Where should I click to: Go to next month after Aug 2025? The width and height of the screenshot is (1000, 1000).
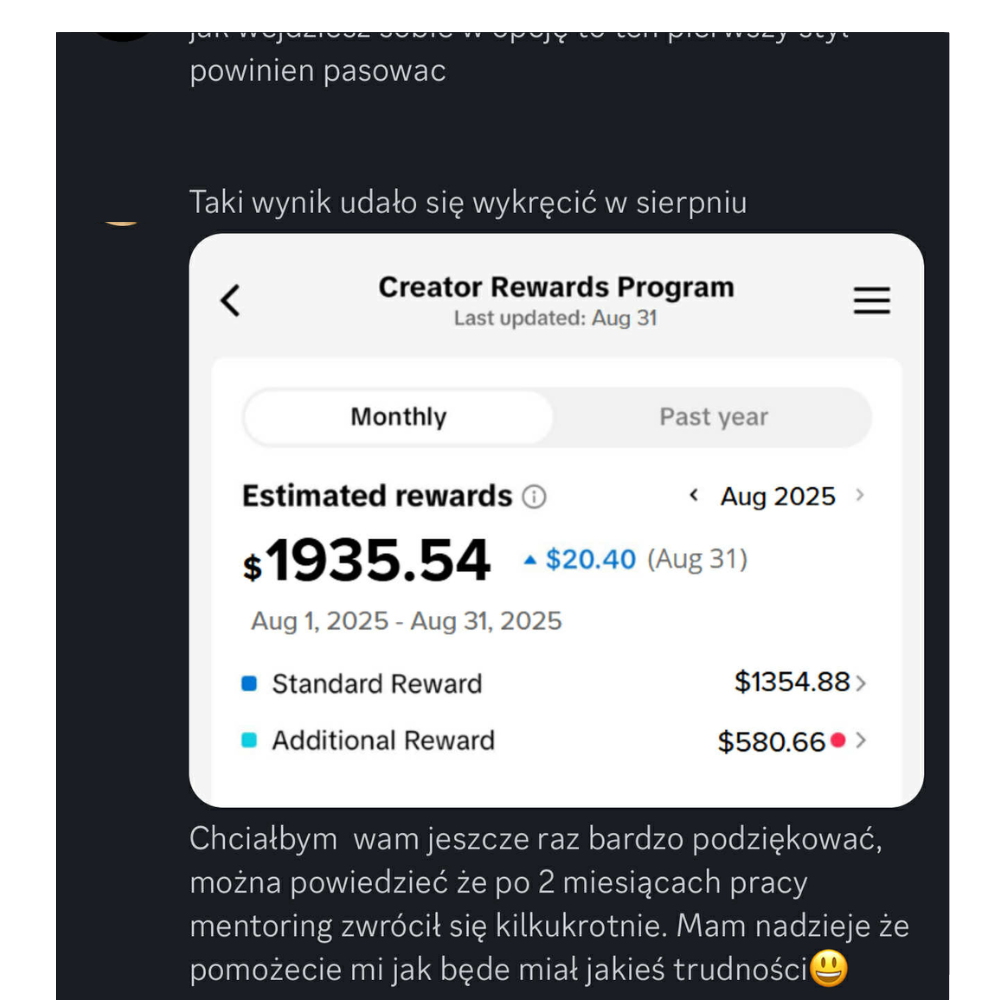[860, 496]
